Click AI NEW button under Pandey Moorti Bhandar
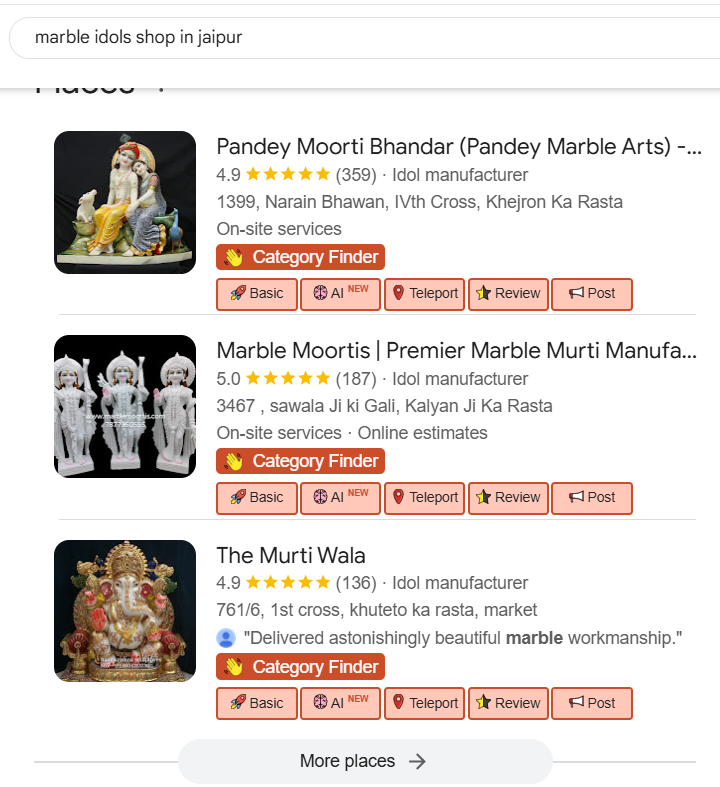Image resolution: width=720 pixels, height=787 pixels. click(340, 294)
